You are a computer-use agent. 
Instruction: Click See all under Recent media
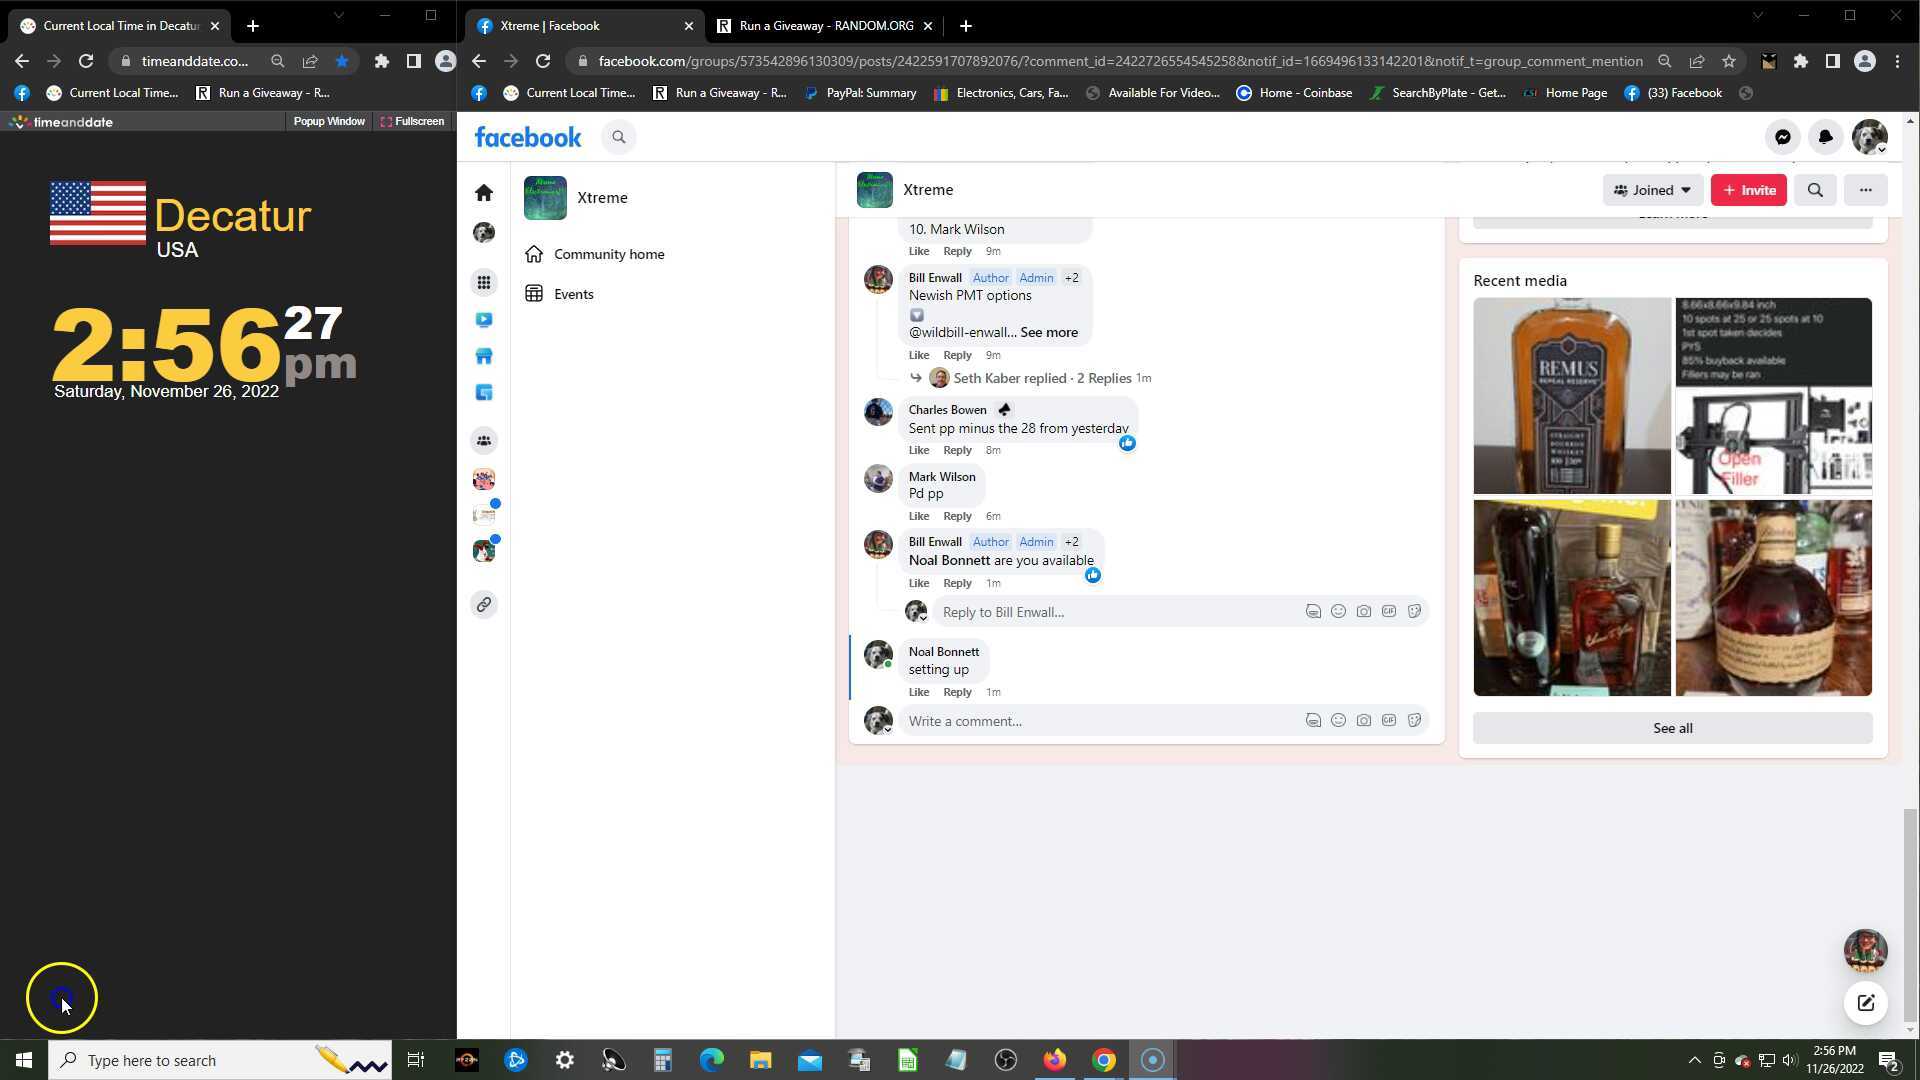point(1672,728)
